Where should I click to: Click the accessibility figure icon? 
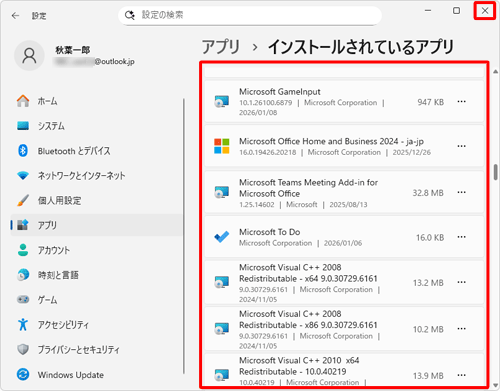[x=23, y=324]
